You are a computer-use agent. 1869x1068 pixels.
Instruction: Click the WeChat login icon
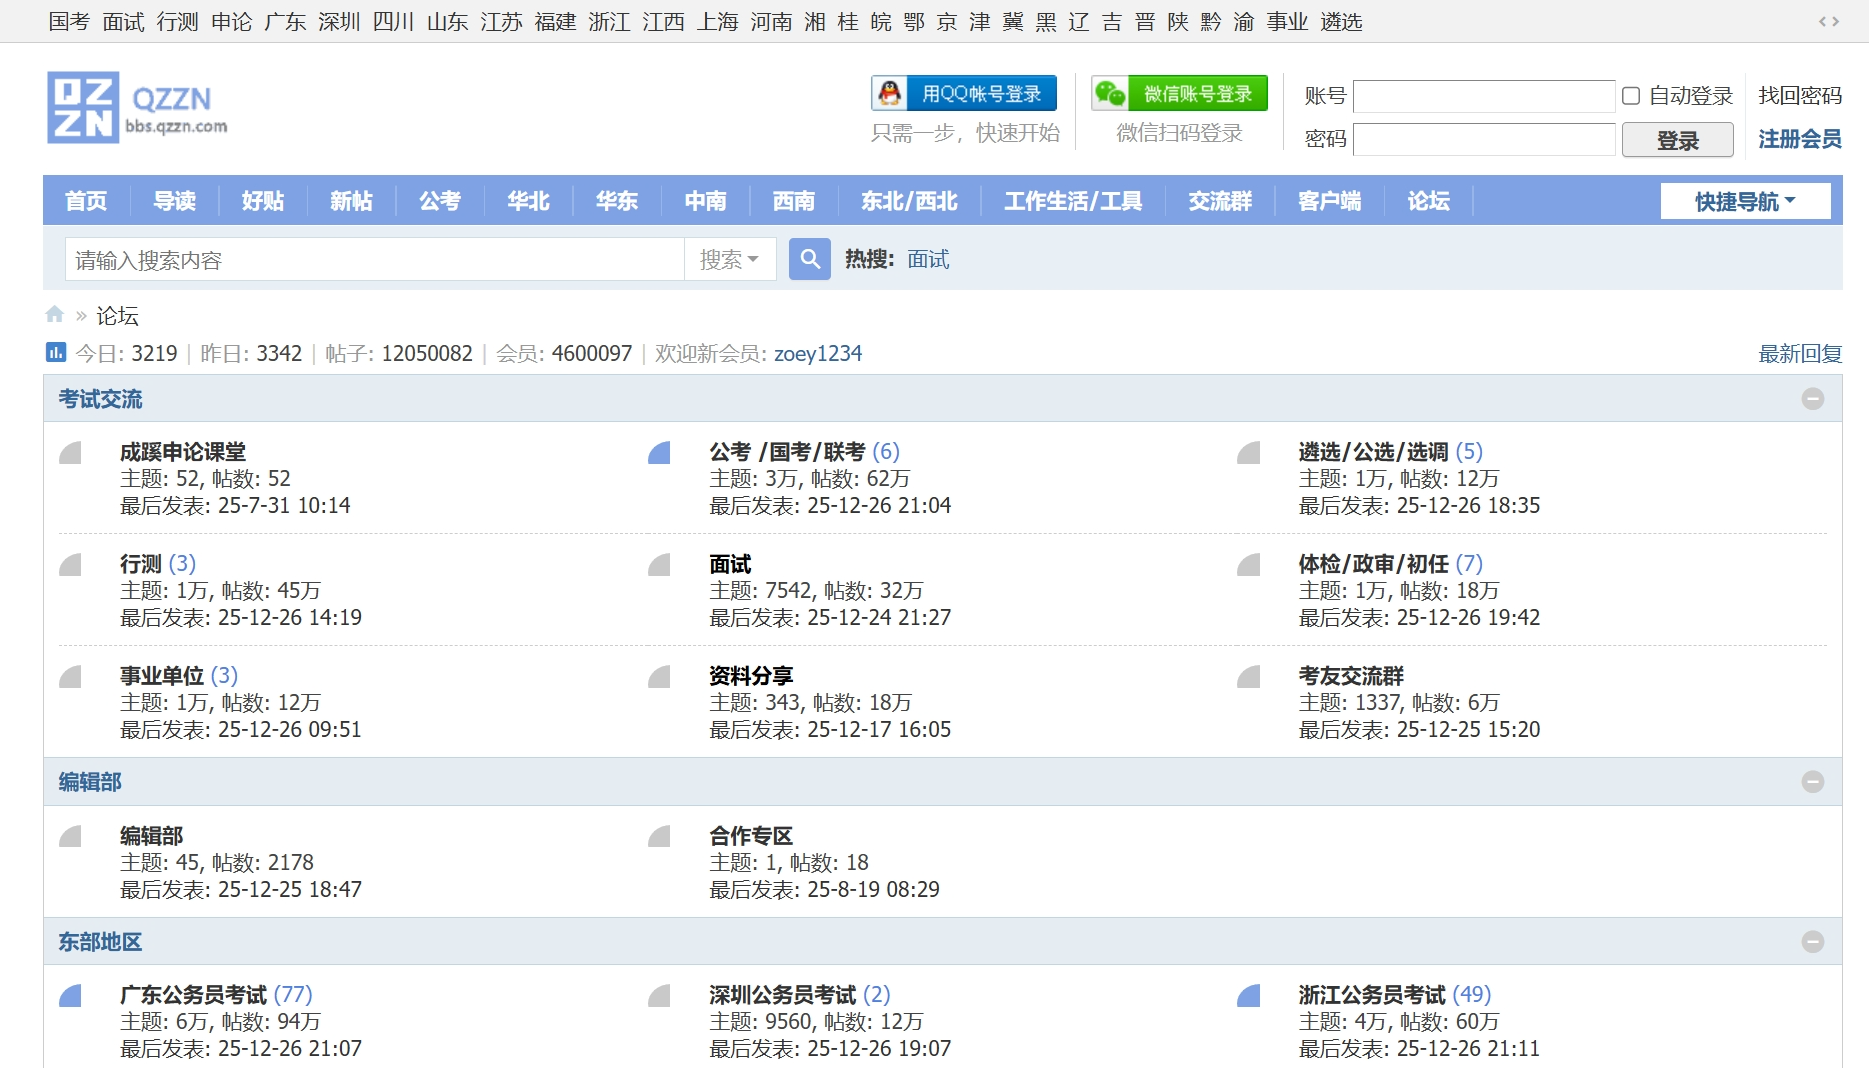[x=1110, y=94]
